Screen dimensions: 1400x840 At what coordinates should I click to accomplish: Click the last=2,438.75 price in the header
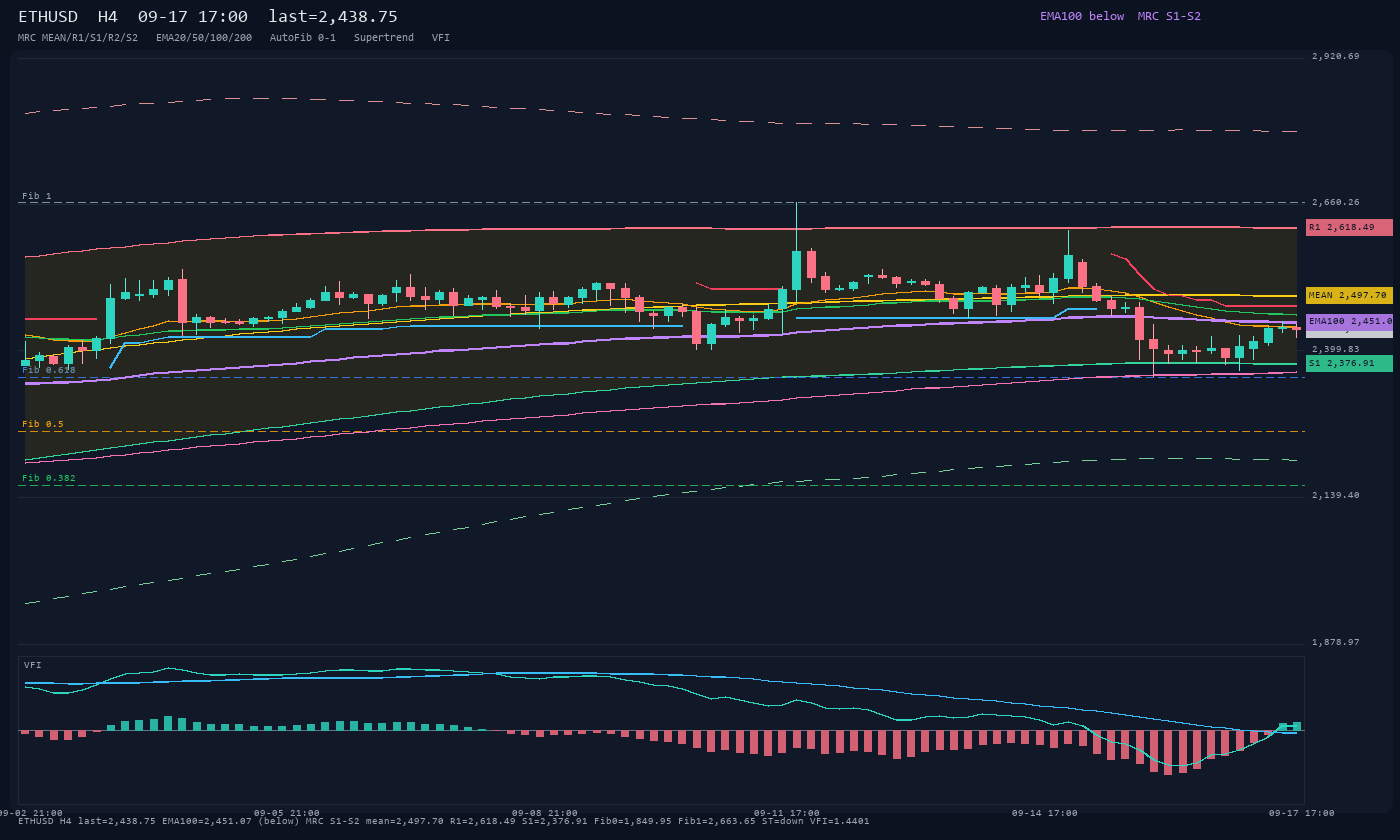333,17
